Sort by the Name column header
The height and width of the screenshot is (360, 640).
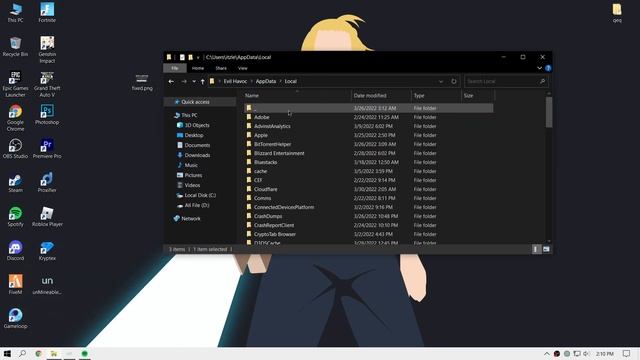tap(297, 96)
